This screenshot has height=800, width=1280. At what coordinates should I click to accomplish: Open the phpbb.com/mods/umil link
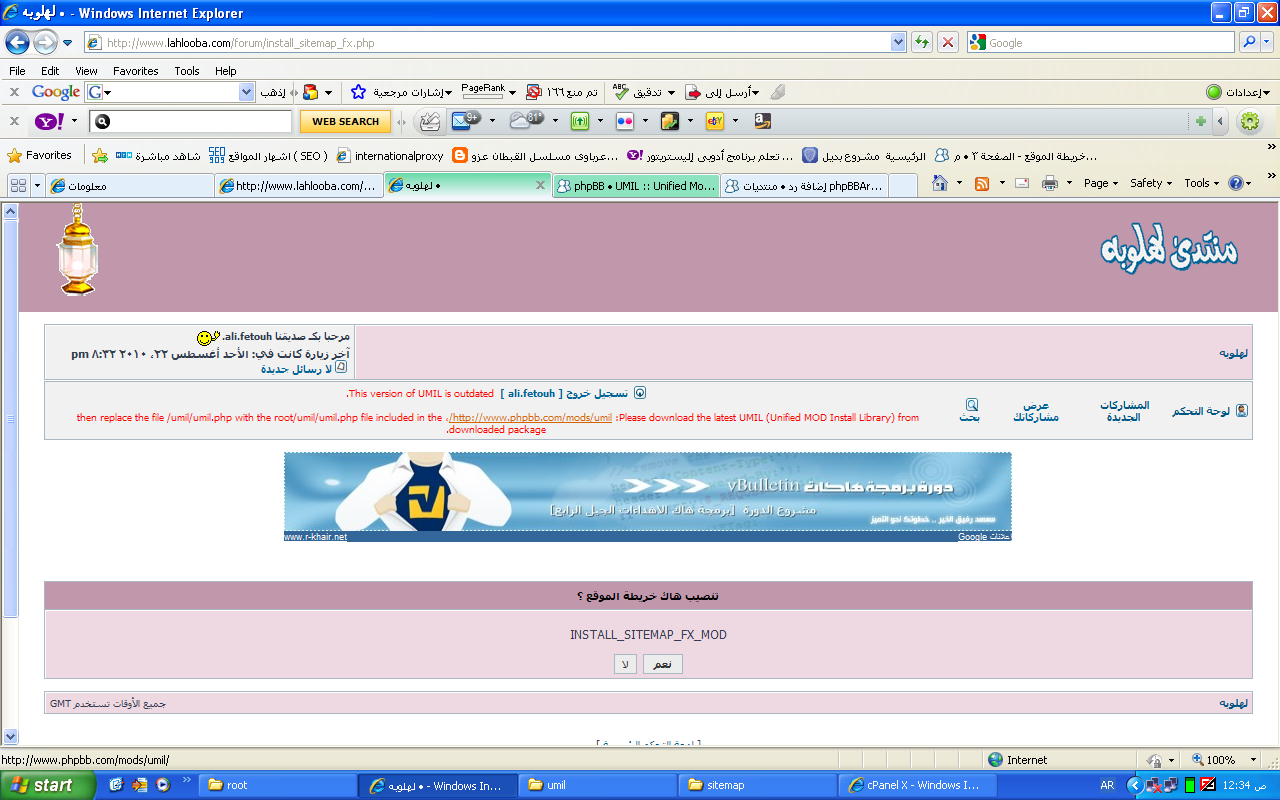531,418
